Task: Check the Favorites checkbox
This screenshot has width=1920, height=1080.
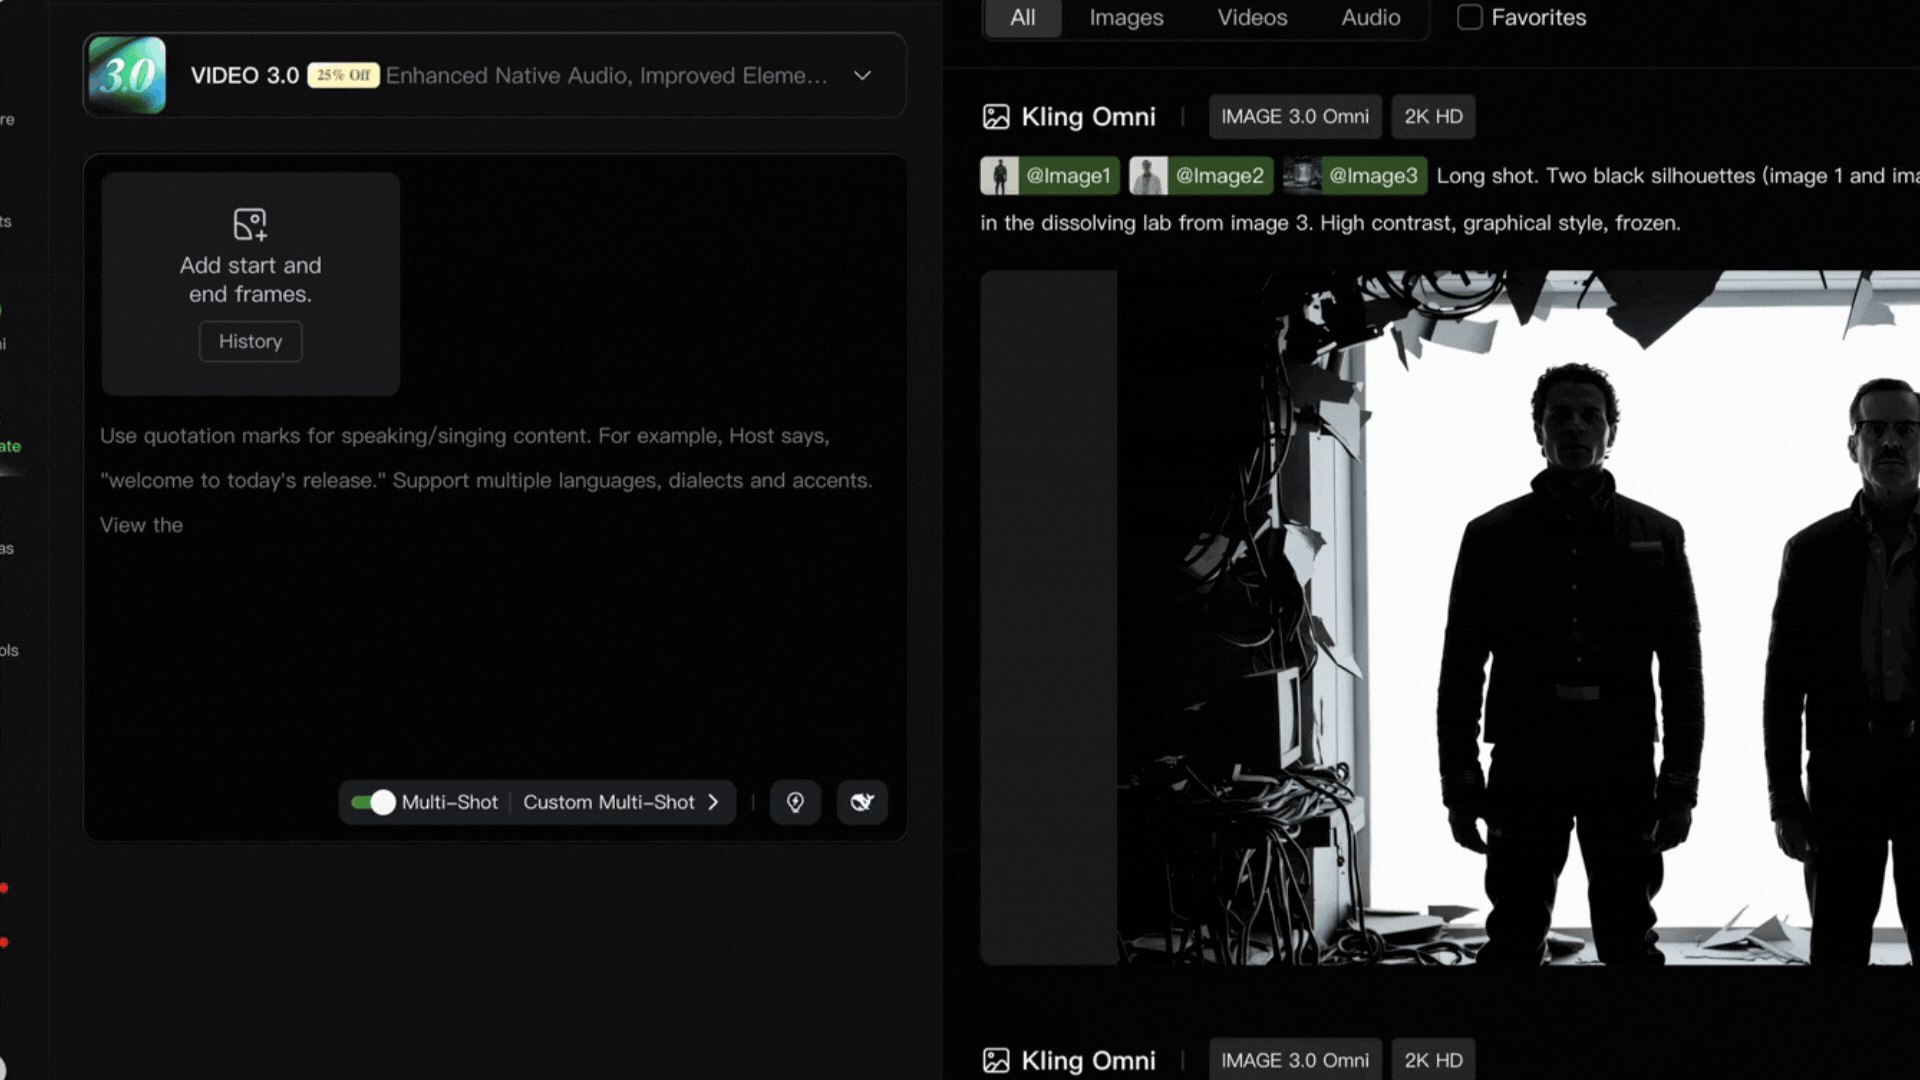Action: [x=1469, y=17]
